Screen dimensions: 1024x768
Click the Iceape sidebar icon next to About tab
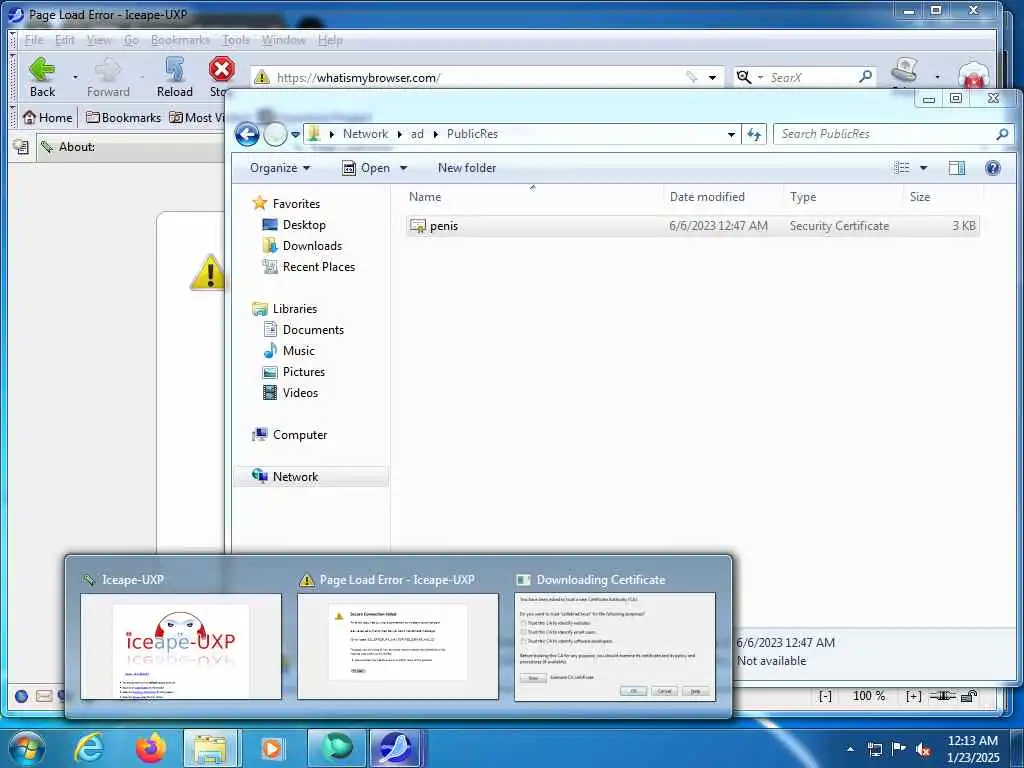[21, 147]
